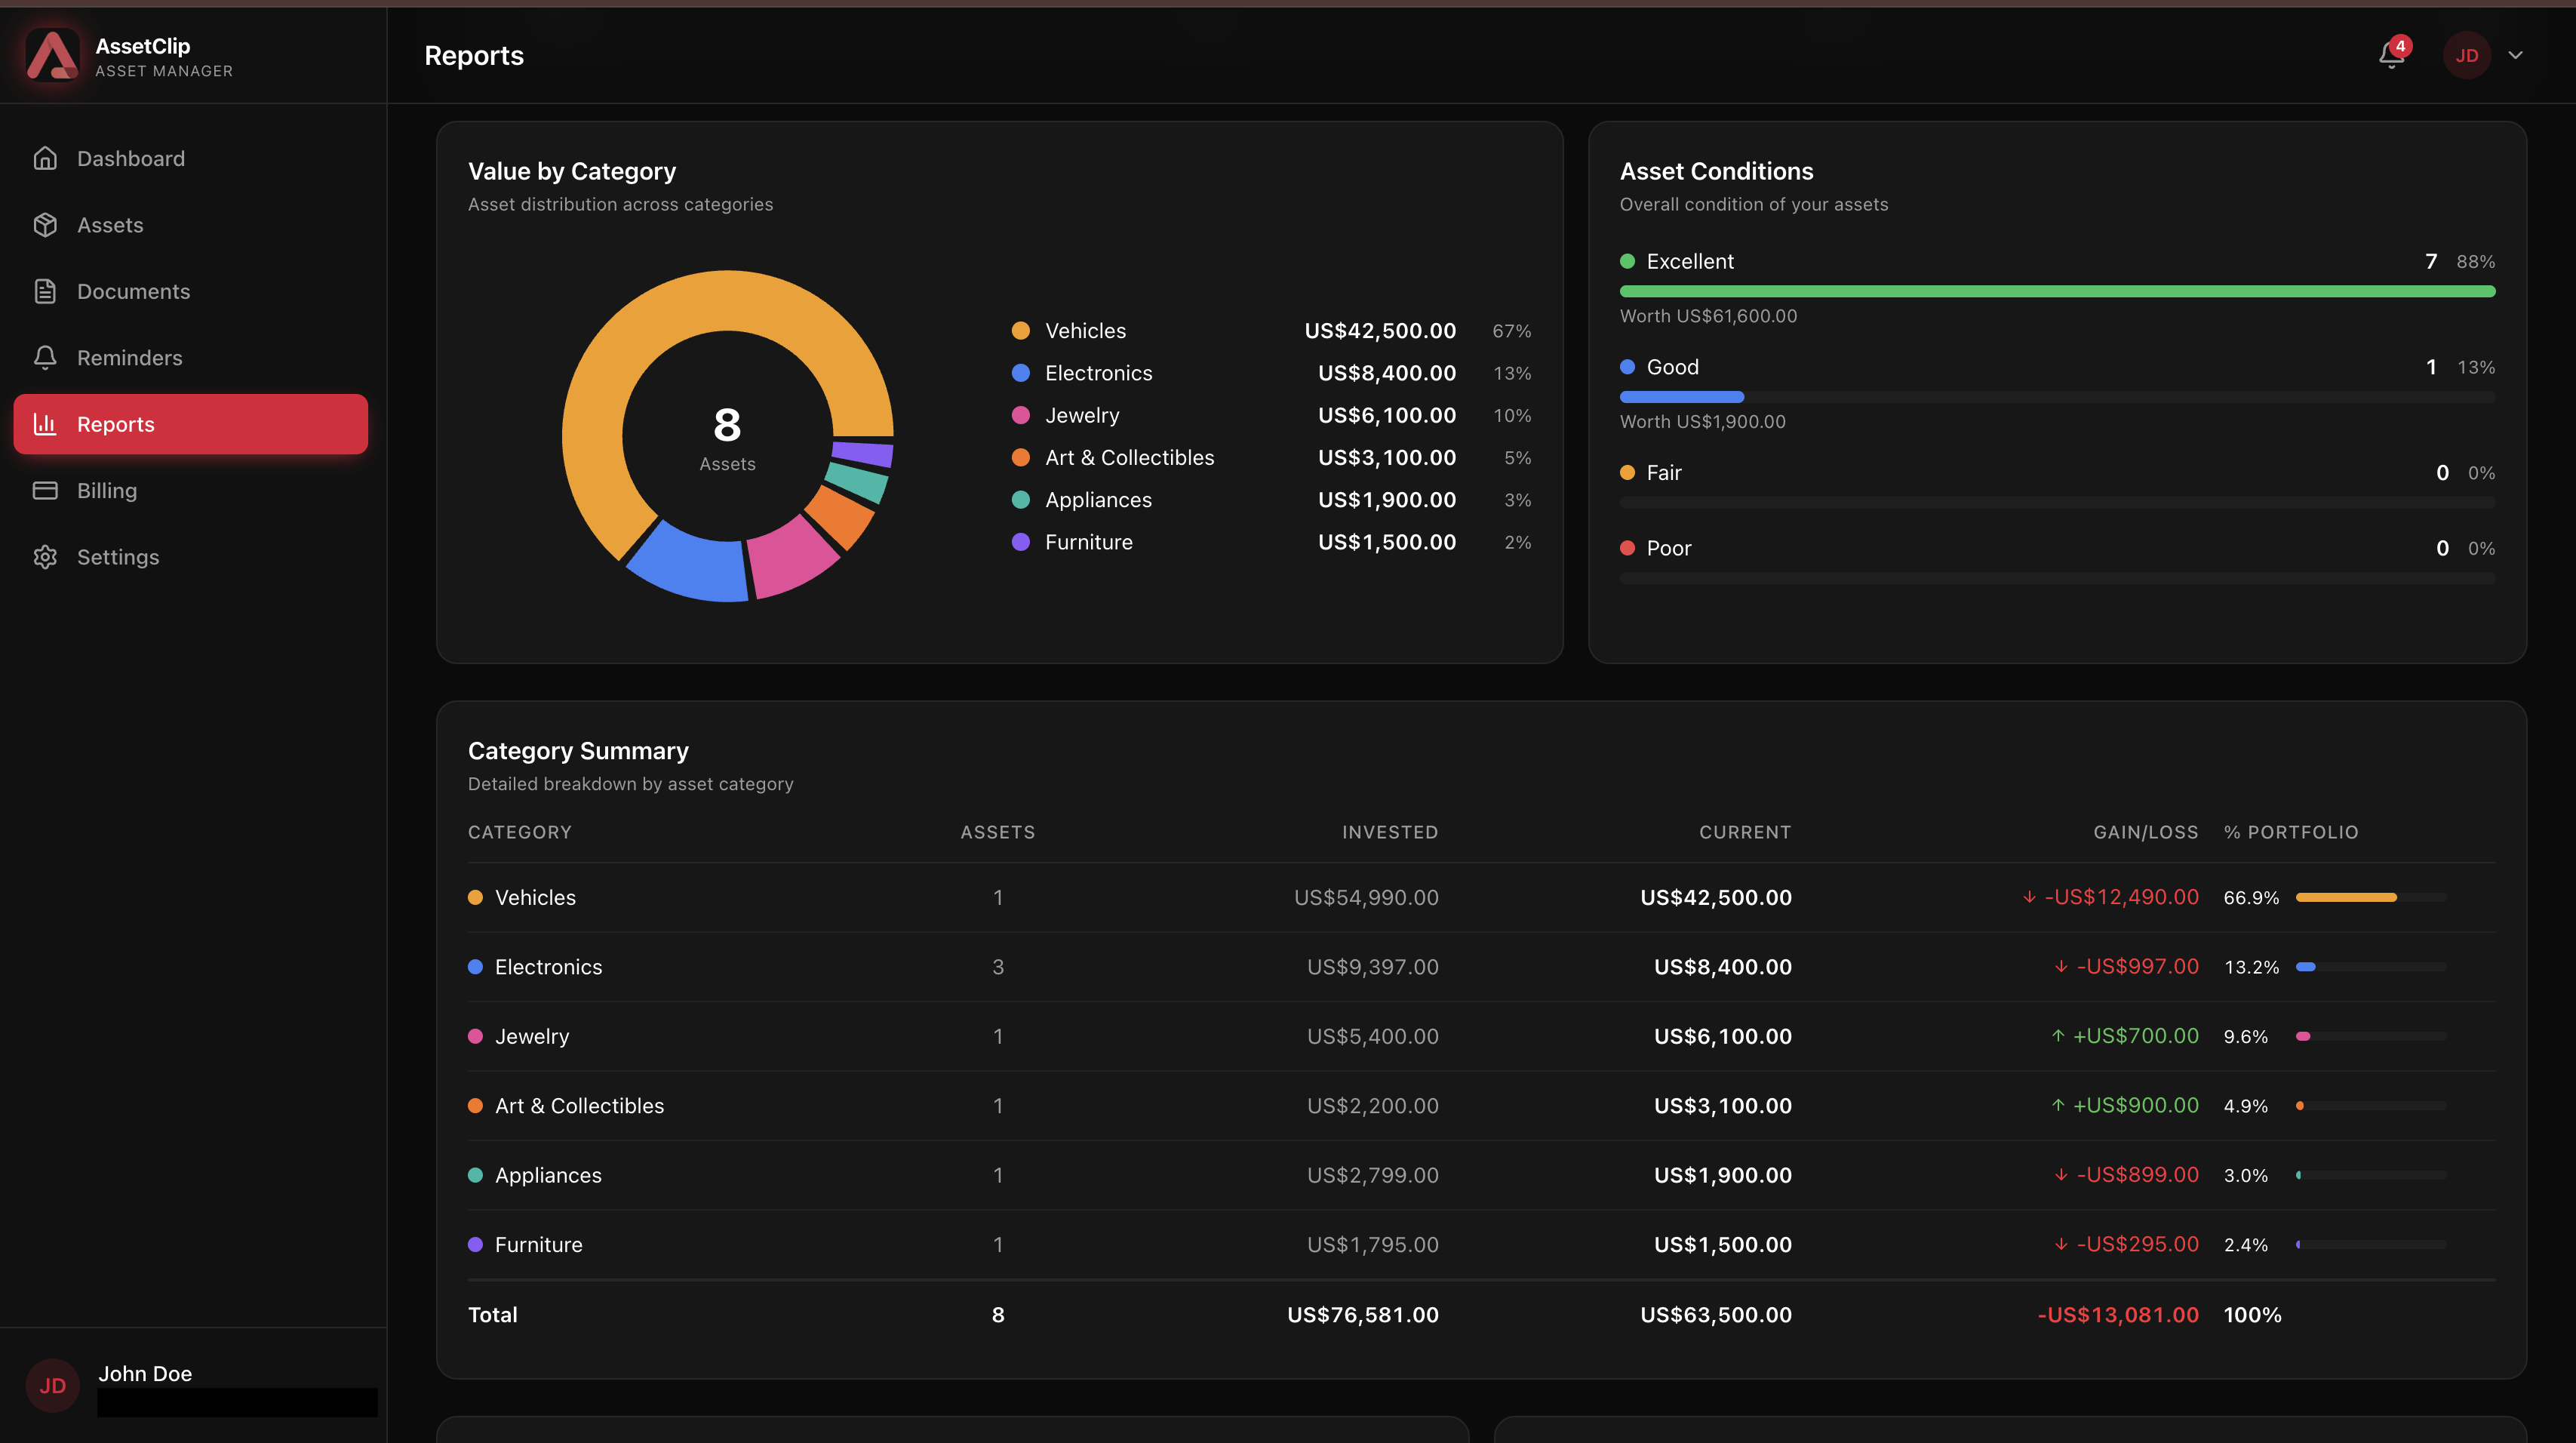Click the Fair condition progress bar
The width and height of the screenshot is (2576, 1443).
click(x=2057, y=502)
